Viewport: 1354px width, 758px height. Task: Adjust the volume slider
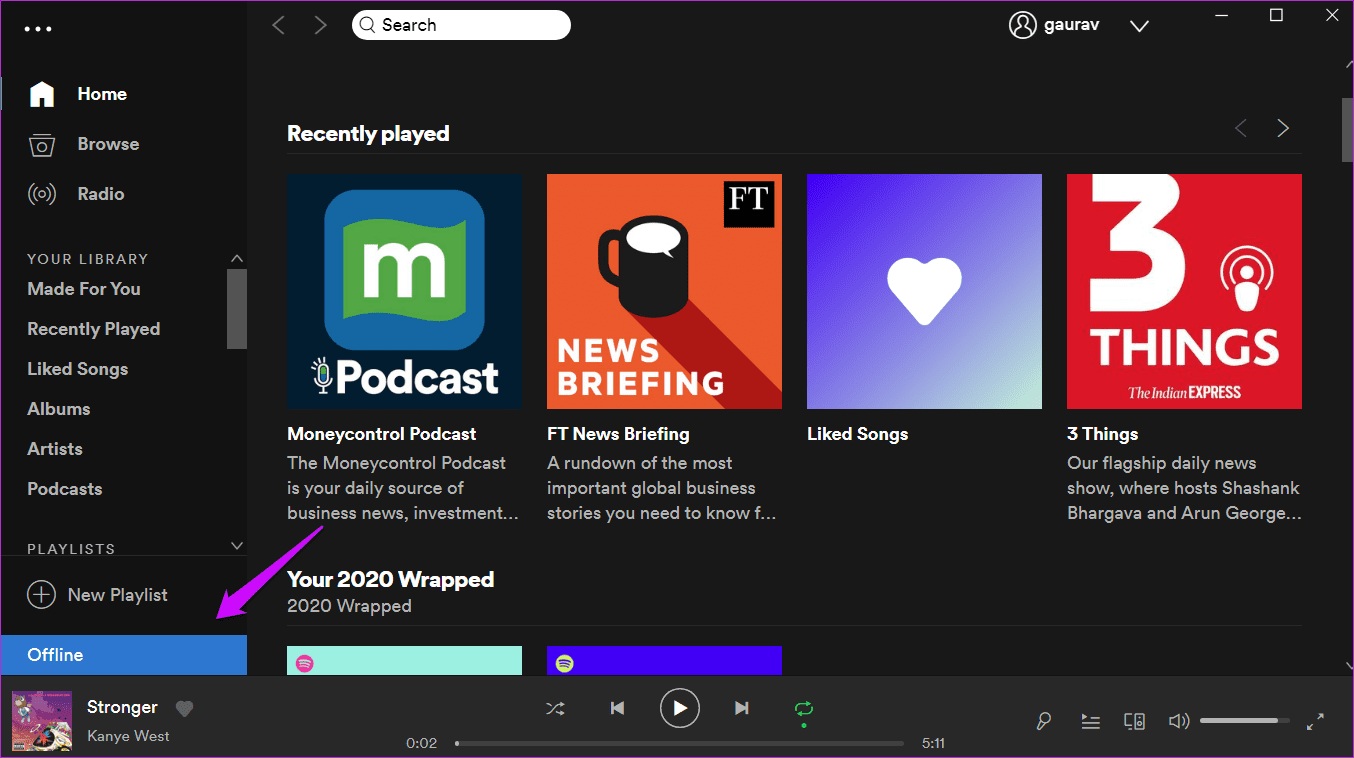point(1245,721)
